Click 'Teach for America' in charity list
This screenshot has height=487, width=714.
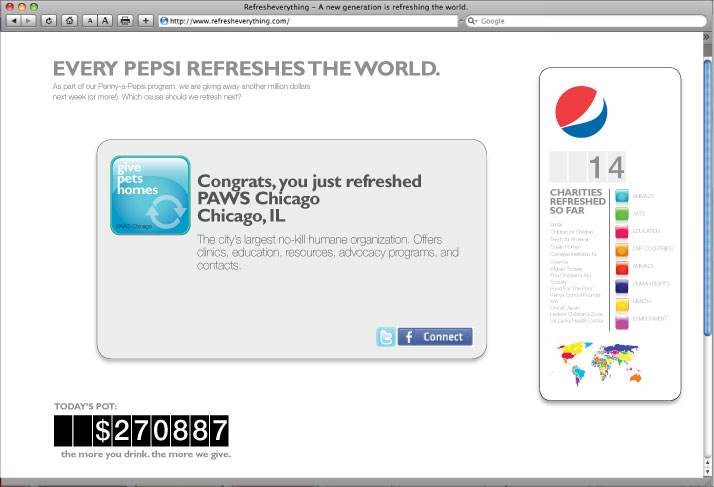tap(569, 239)
